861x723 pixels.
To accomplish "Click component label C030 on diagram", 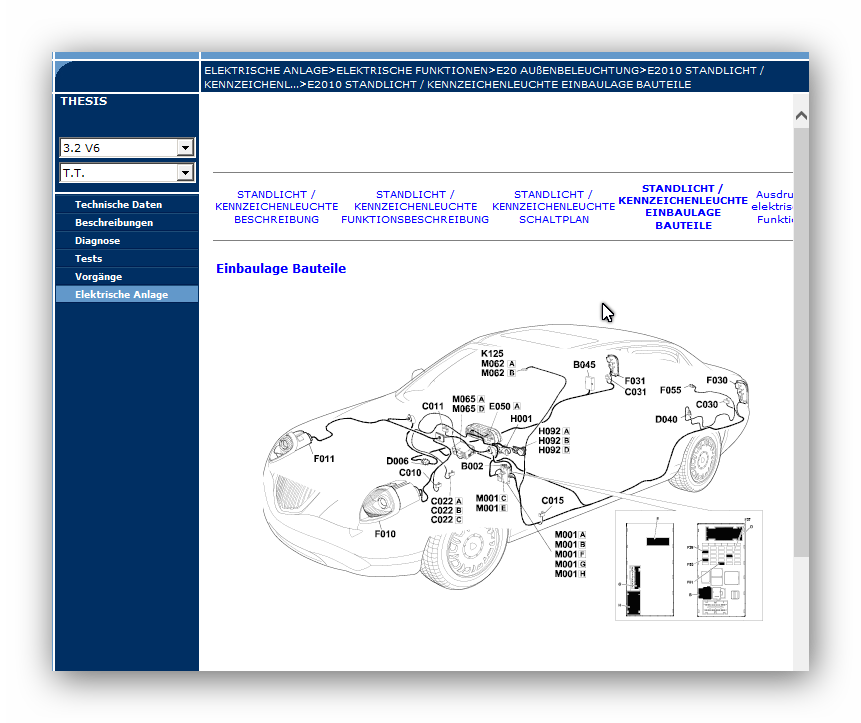I will click(707, 405).
